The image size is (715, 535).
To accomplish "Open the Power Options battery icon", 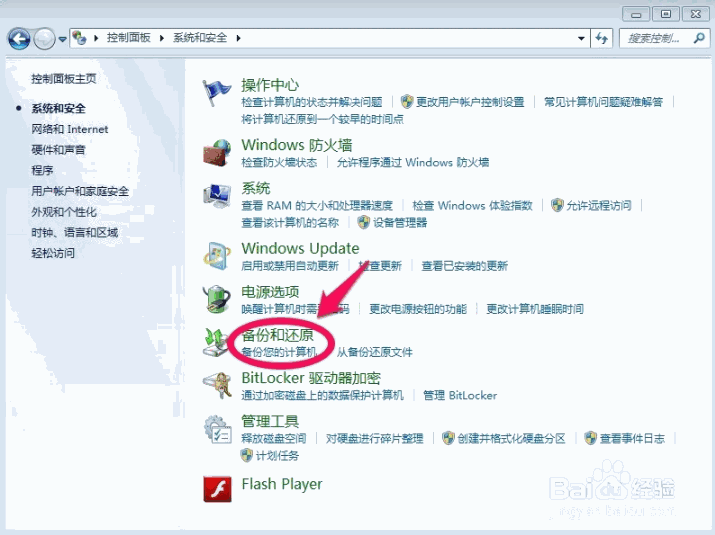I will (217, 299).
